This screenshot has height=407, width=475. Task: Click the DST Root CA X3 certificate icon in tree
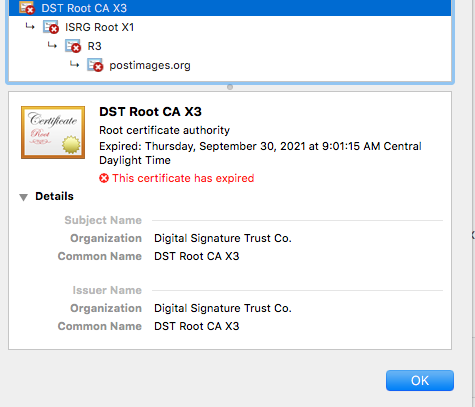click(x=27, y=8)
